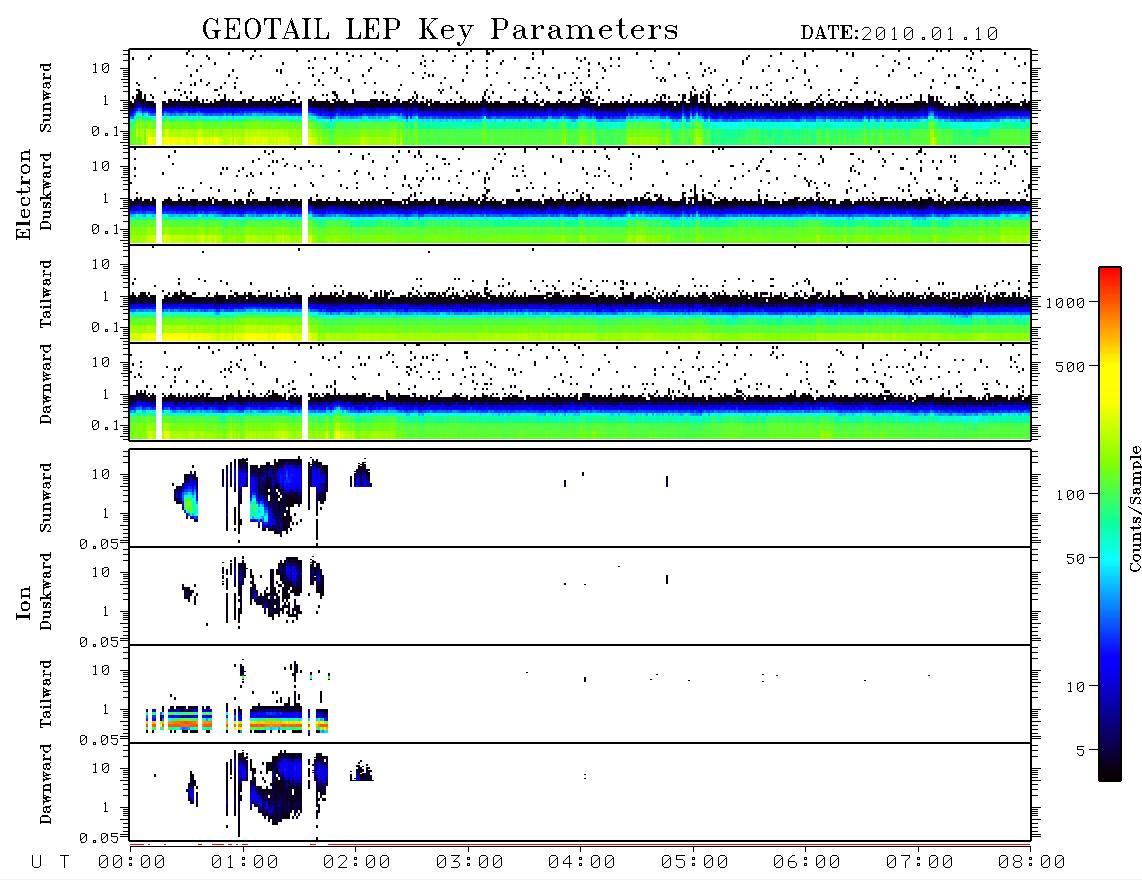Click the Electron Dawnward spectrogram panel
This screenshot has height=880, width=1142.
[580, 392]
